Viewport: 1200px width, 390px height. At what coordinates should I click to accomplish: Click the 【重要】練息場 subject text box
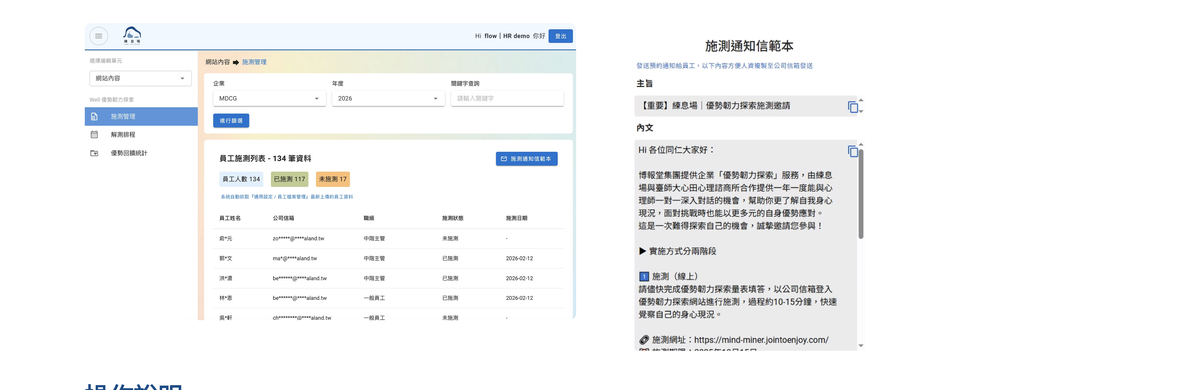tap(745, 106)
